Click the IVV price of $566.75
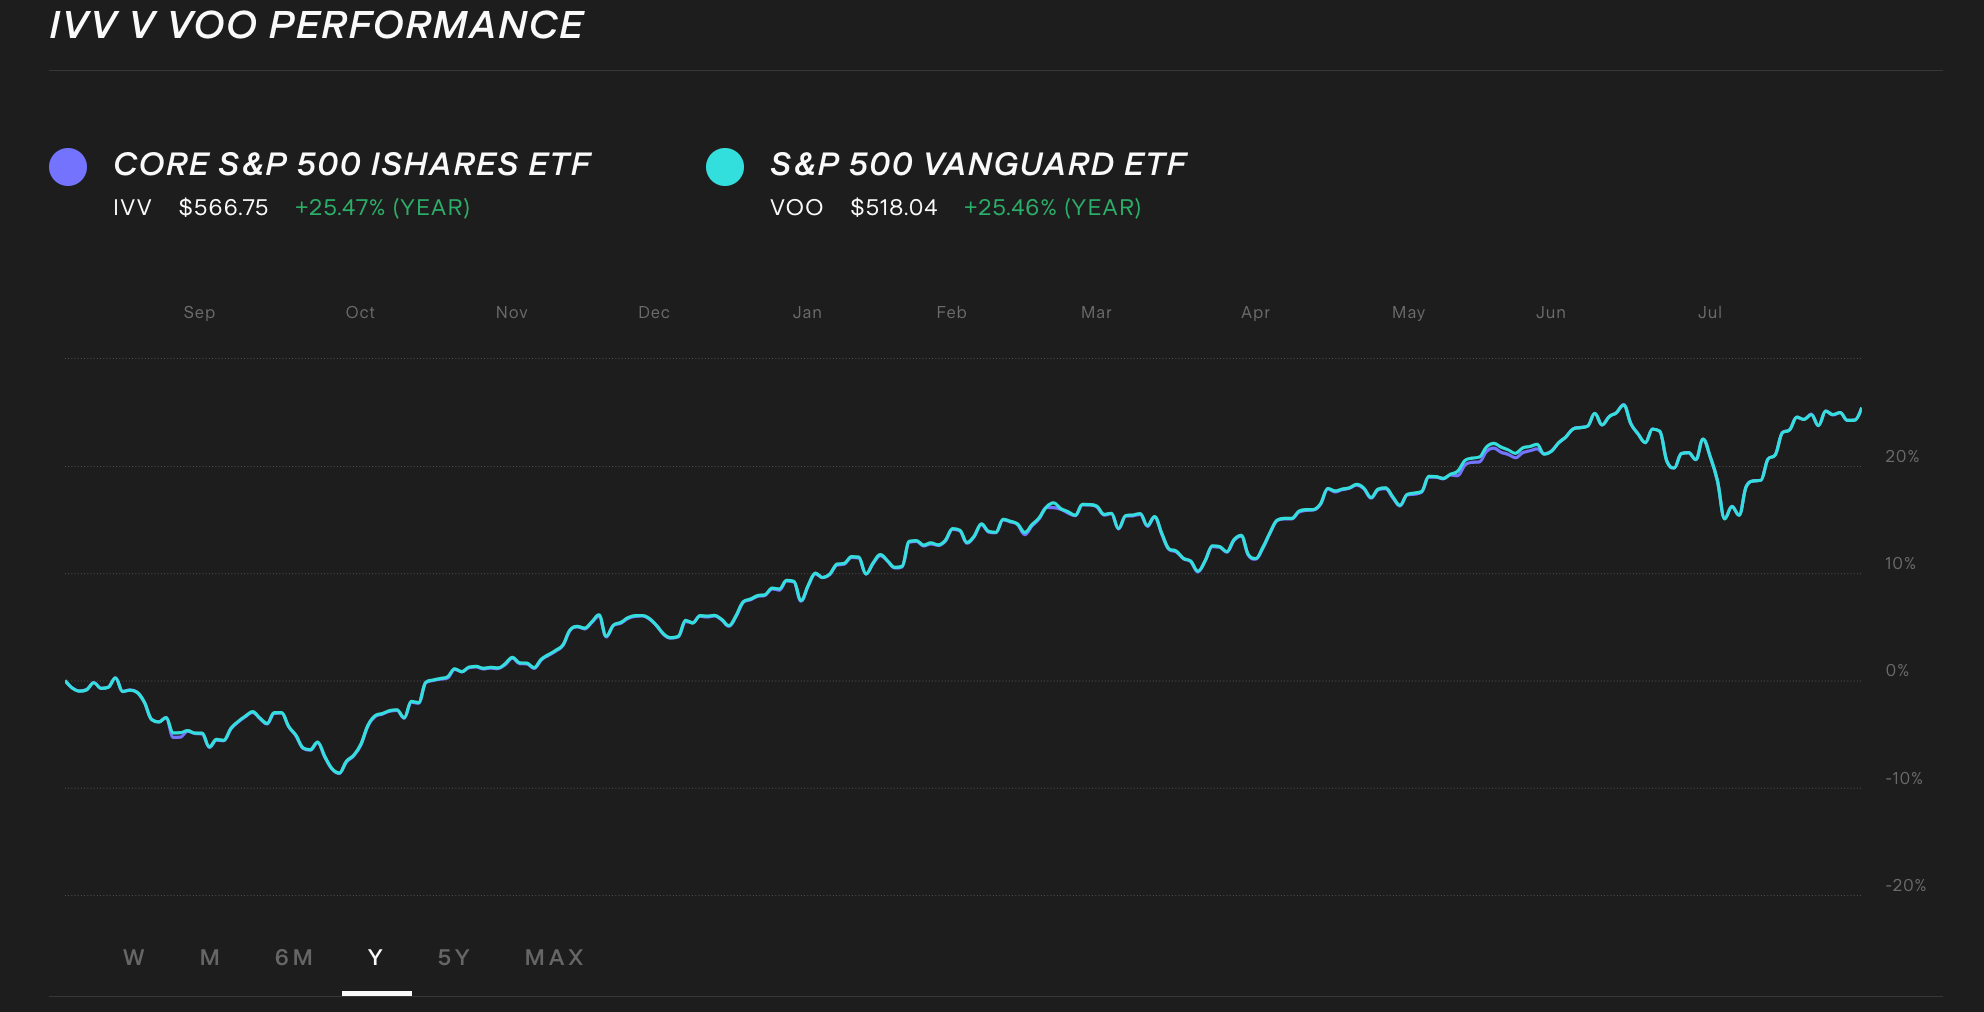The image size is (1984, 1012). (224, 207)
